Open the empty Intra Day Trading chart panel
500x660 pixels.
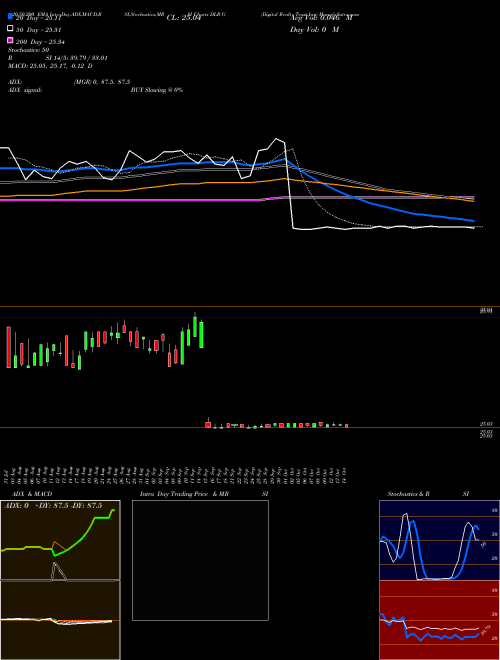pyautogui.click(x=200, y=560)
